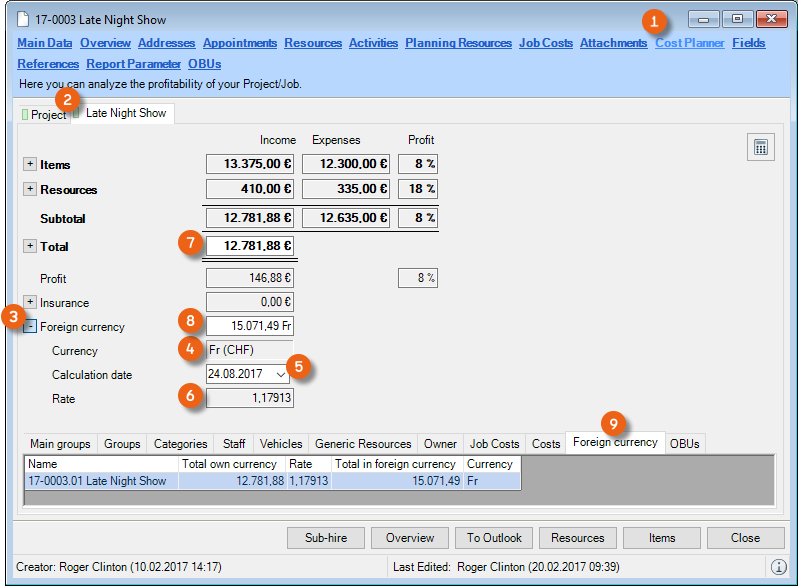Expand the Total row
The image size is (798, 586).
pos(30,246)
